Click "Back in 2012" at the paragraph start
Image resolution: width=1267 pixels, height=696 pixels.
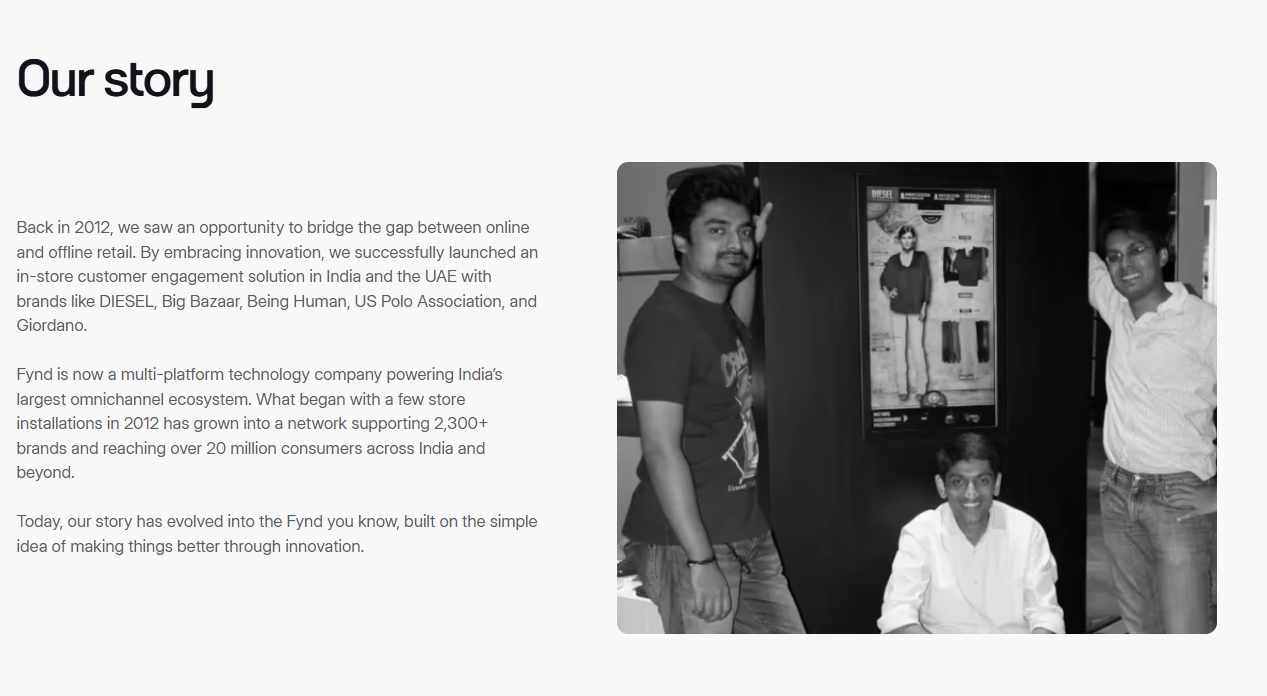pos(62,227)
